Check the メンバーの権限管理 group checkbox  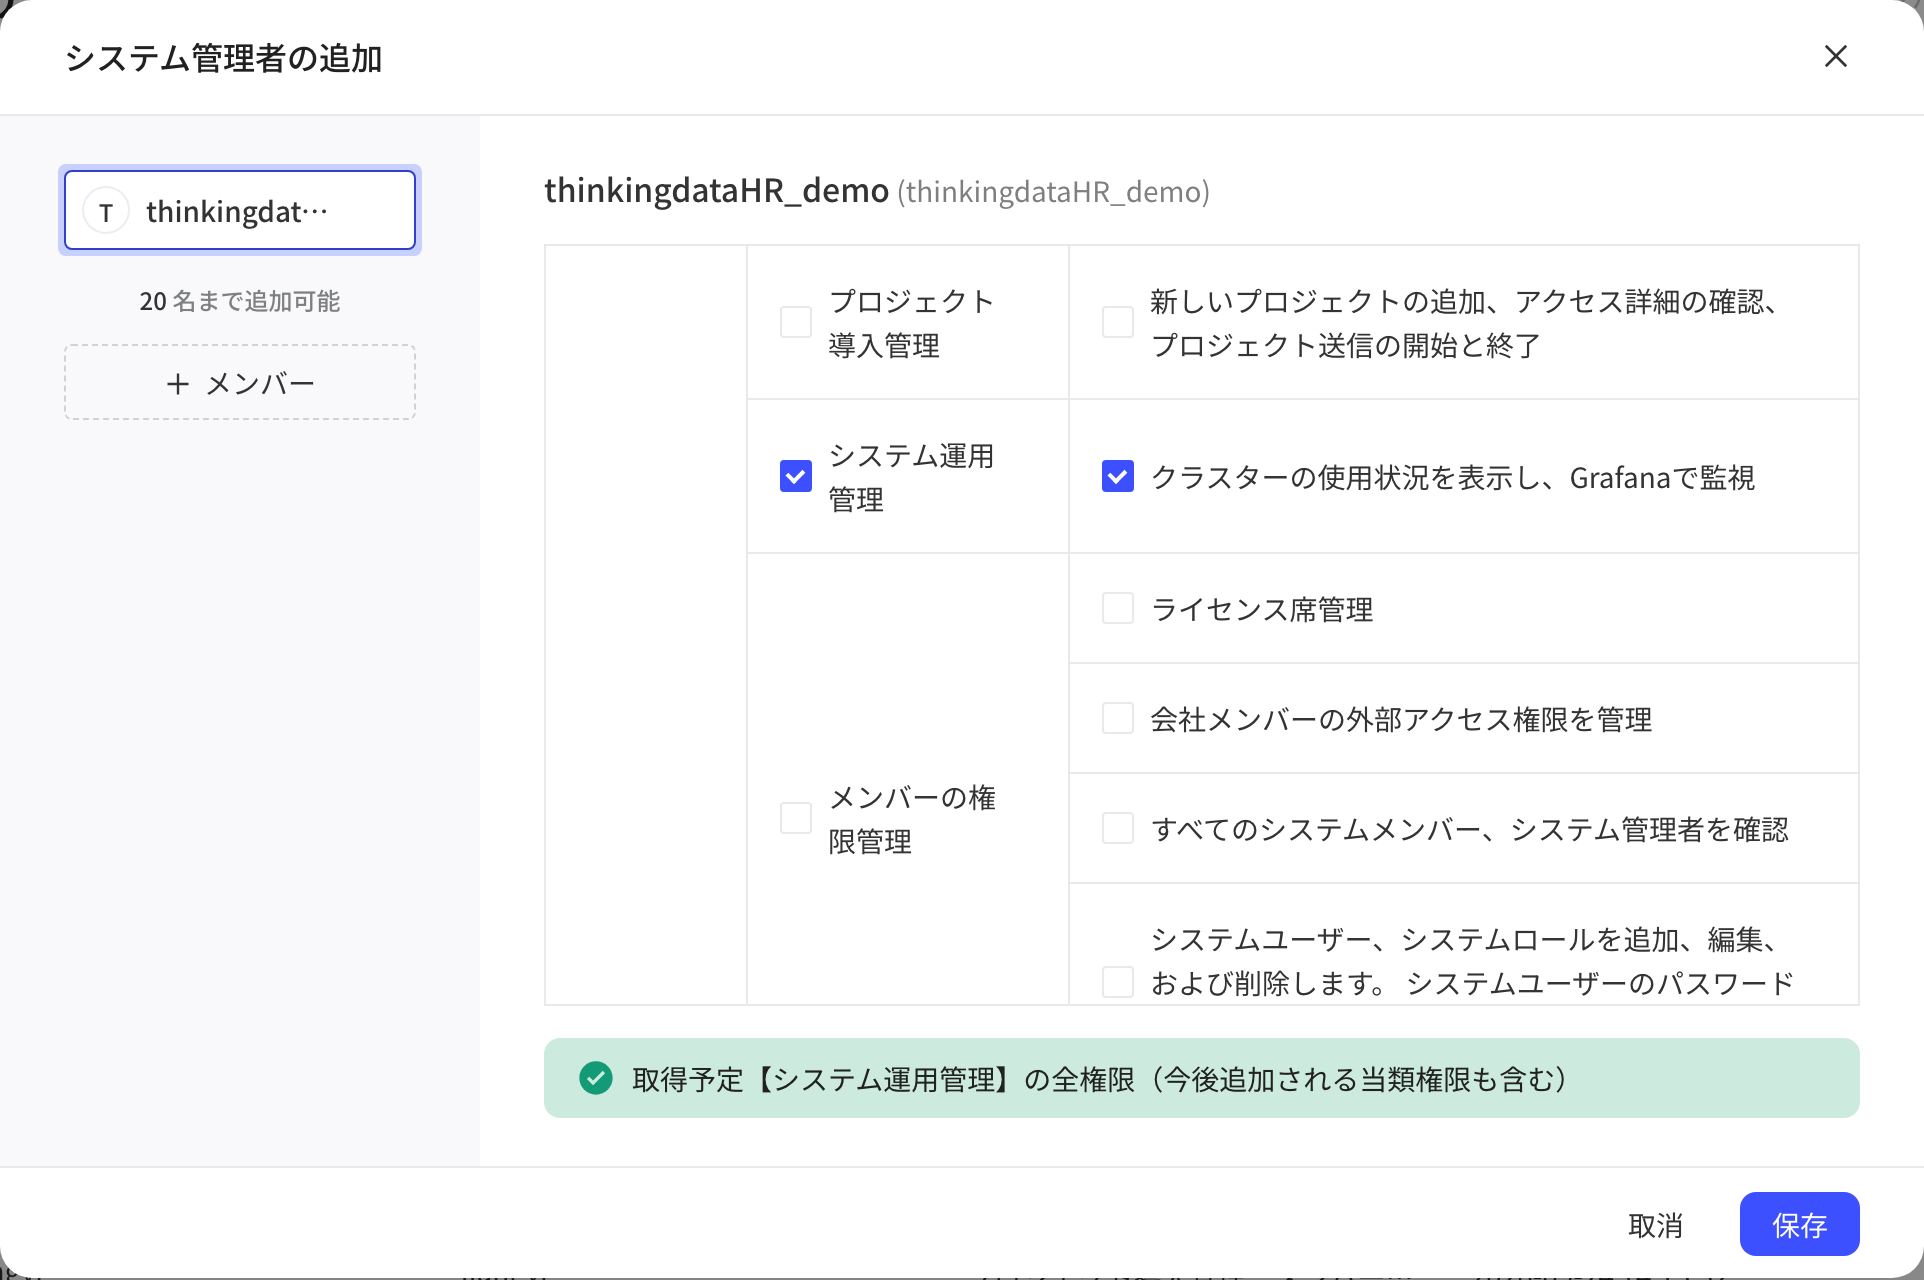click(x=795, y=818)
